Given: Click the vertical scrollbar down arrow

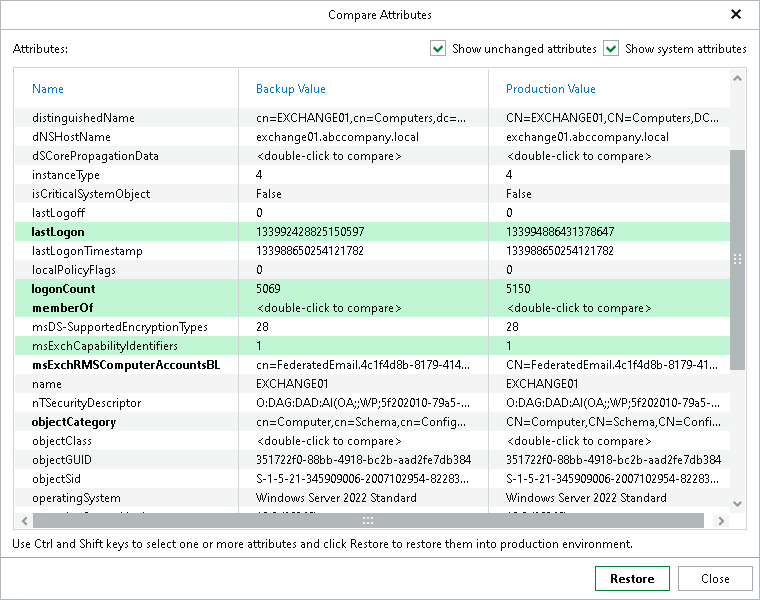Looking at the screenshot, I should tap(738, 503).
